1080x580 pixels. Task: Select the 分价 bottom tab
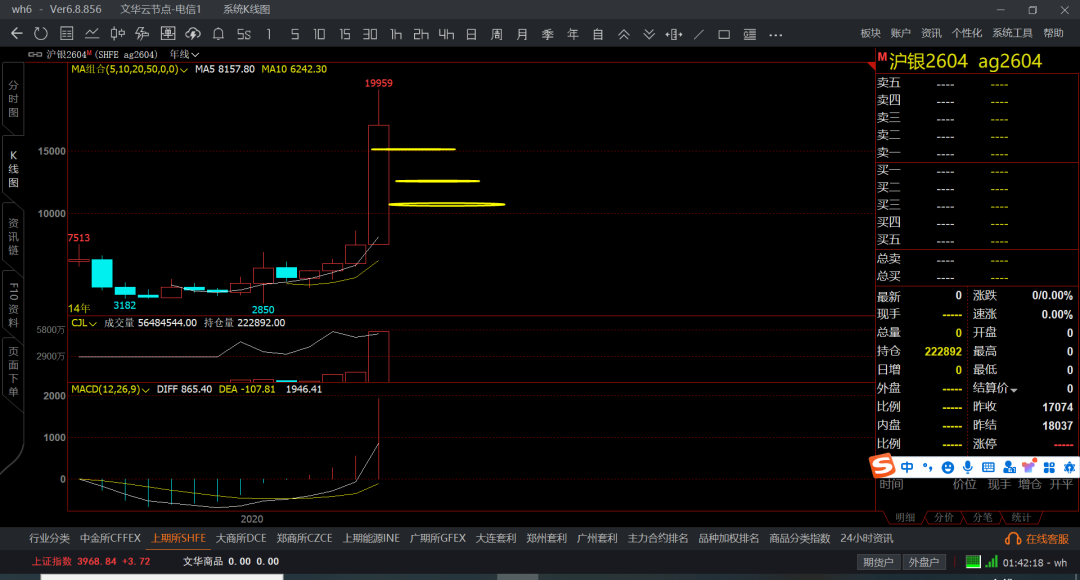coord(944,517)
